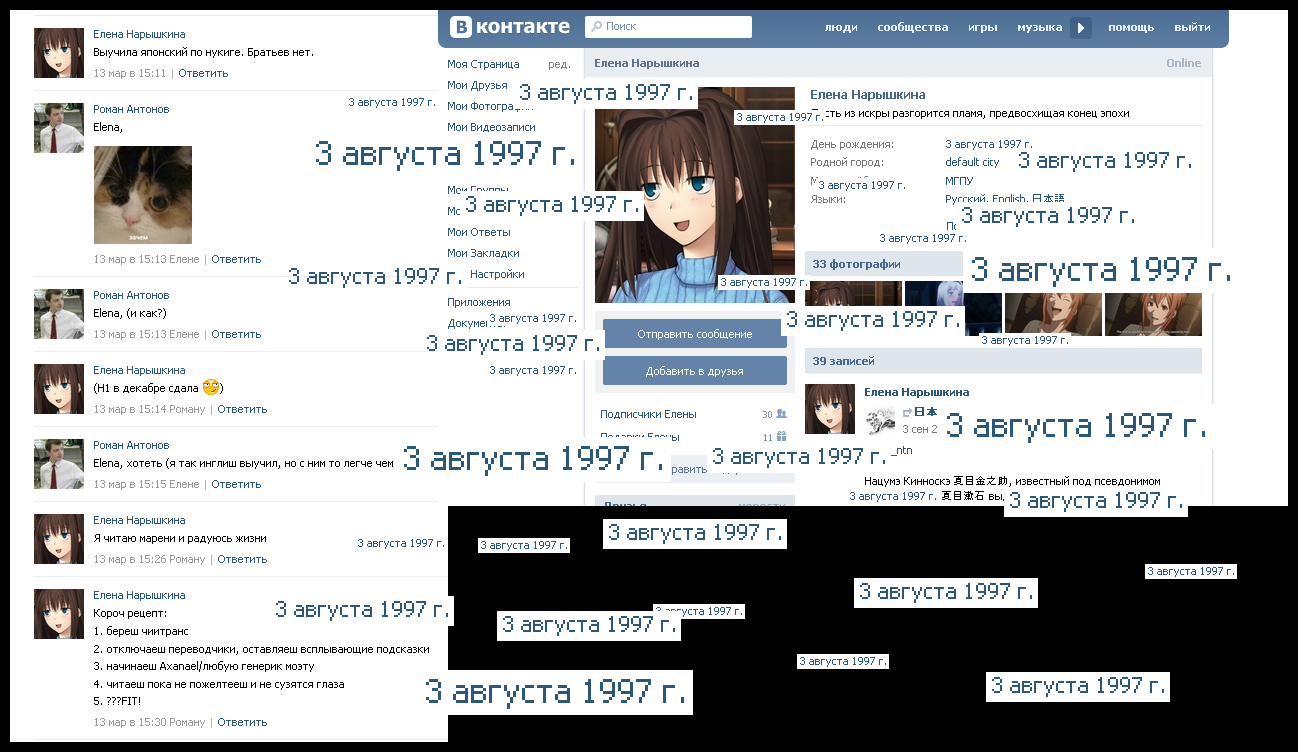Open Мои Ответы
The width and height of the screenshot is (1298, 752).
click(x=478, y=232)
